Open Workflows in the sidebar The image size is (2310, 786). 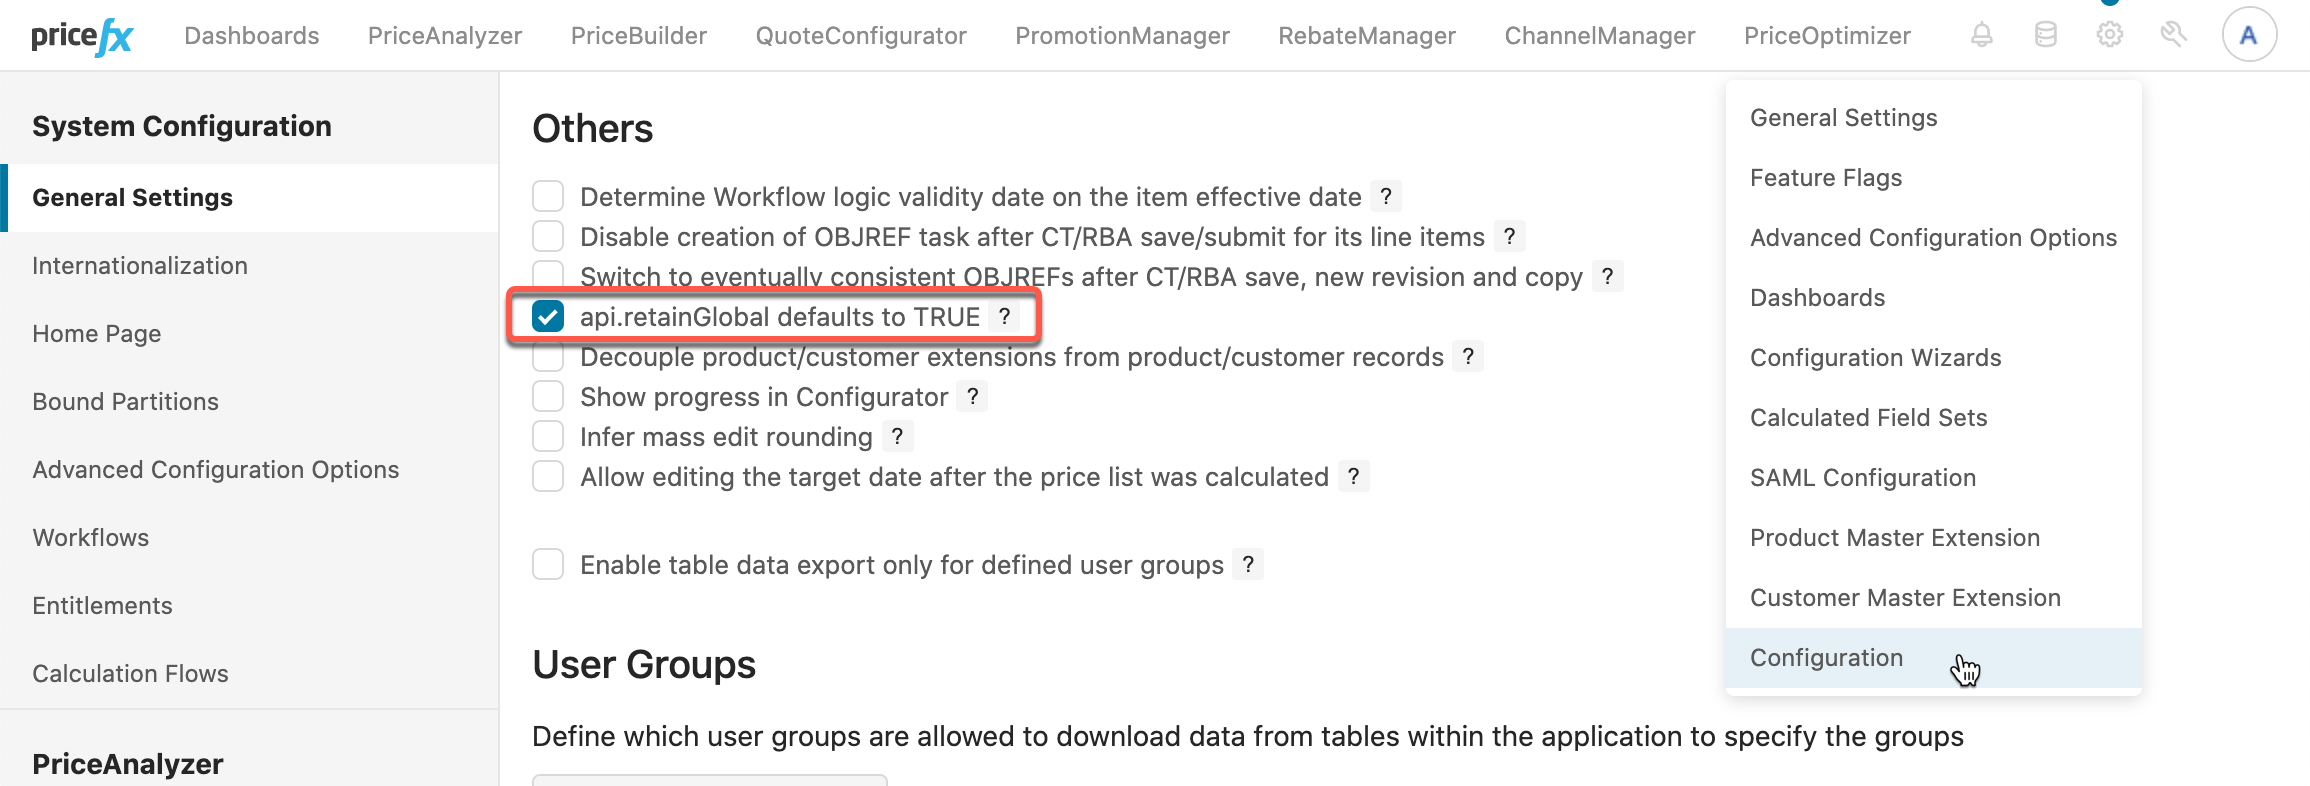91,538
